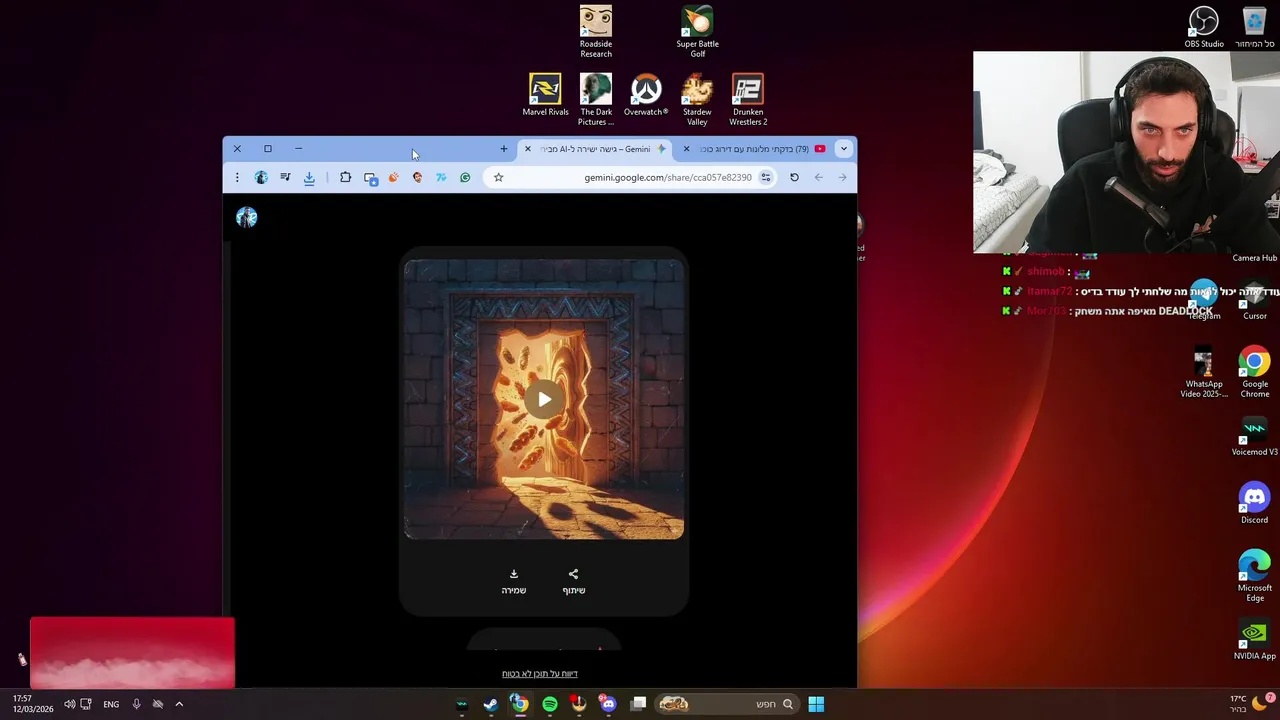Image resolution: width=1280 pixels, height=720 pixels.
Task: Click the share (שיתוף) icon under video
Action: (x=573, y=574)
